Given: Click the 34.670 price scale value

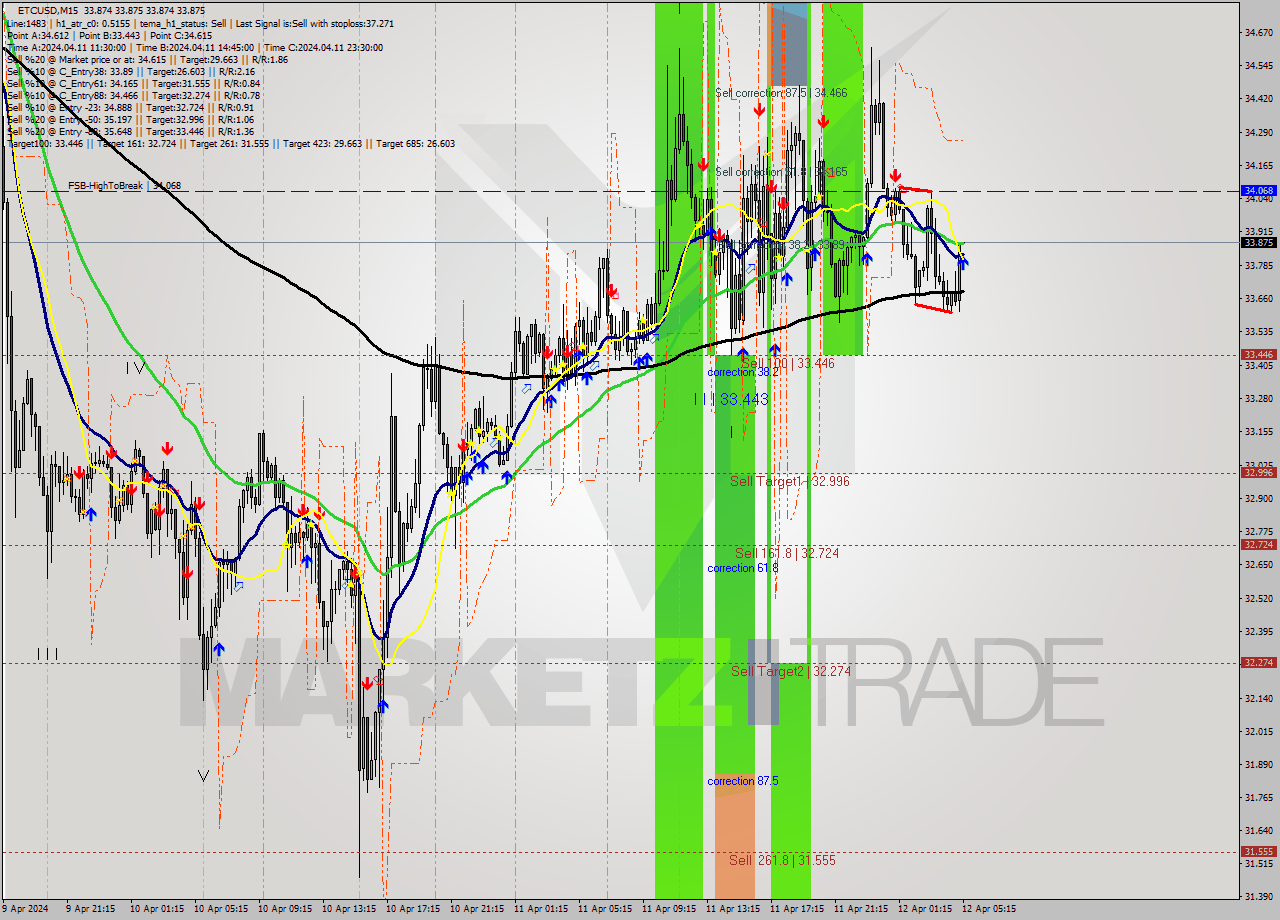Looking at the screenshot, I should 1258,33.
